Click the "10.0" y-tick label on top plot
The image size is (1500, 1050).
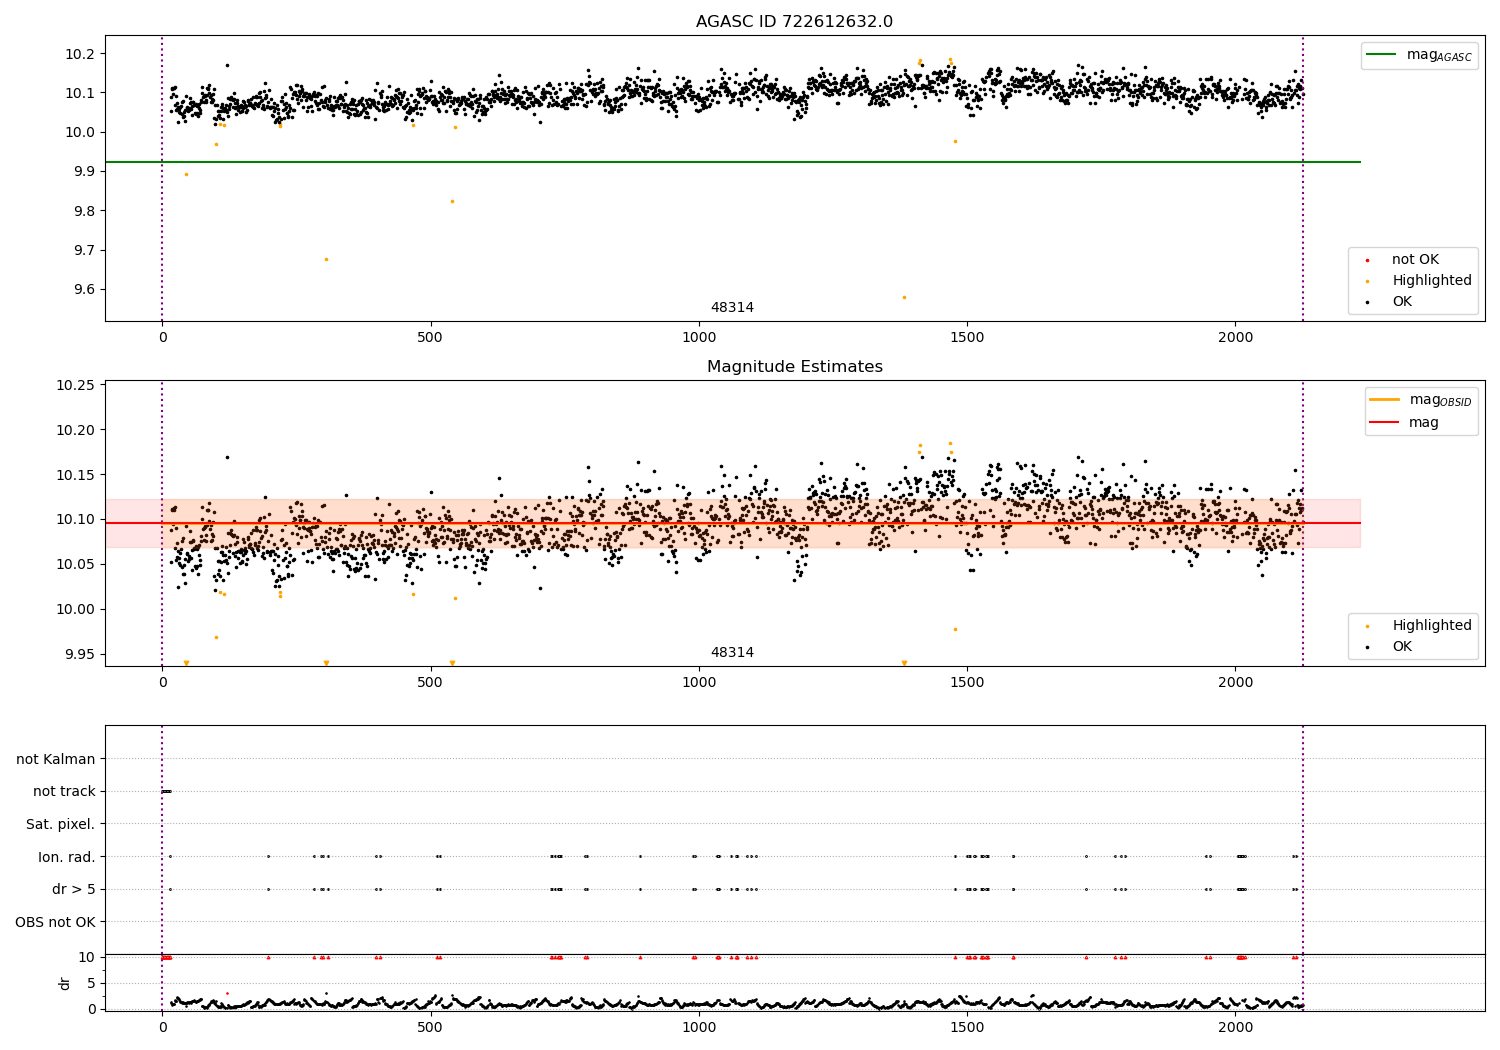click(x=78, y=133)
